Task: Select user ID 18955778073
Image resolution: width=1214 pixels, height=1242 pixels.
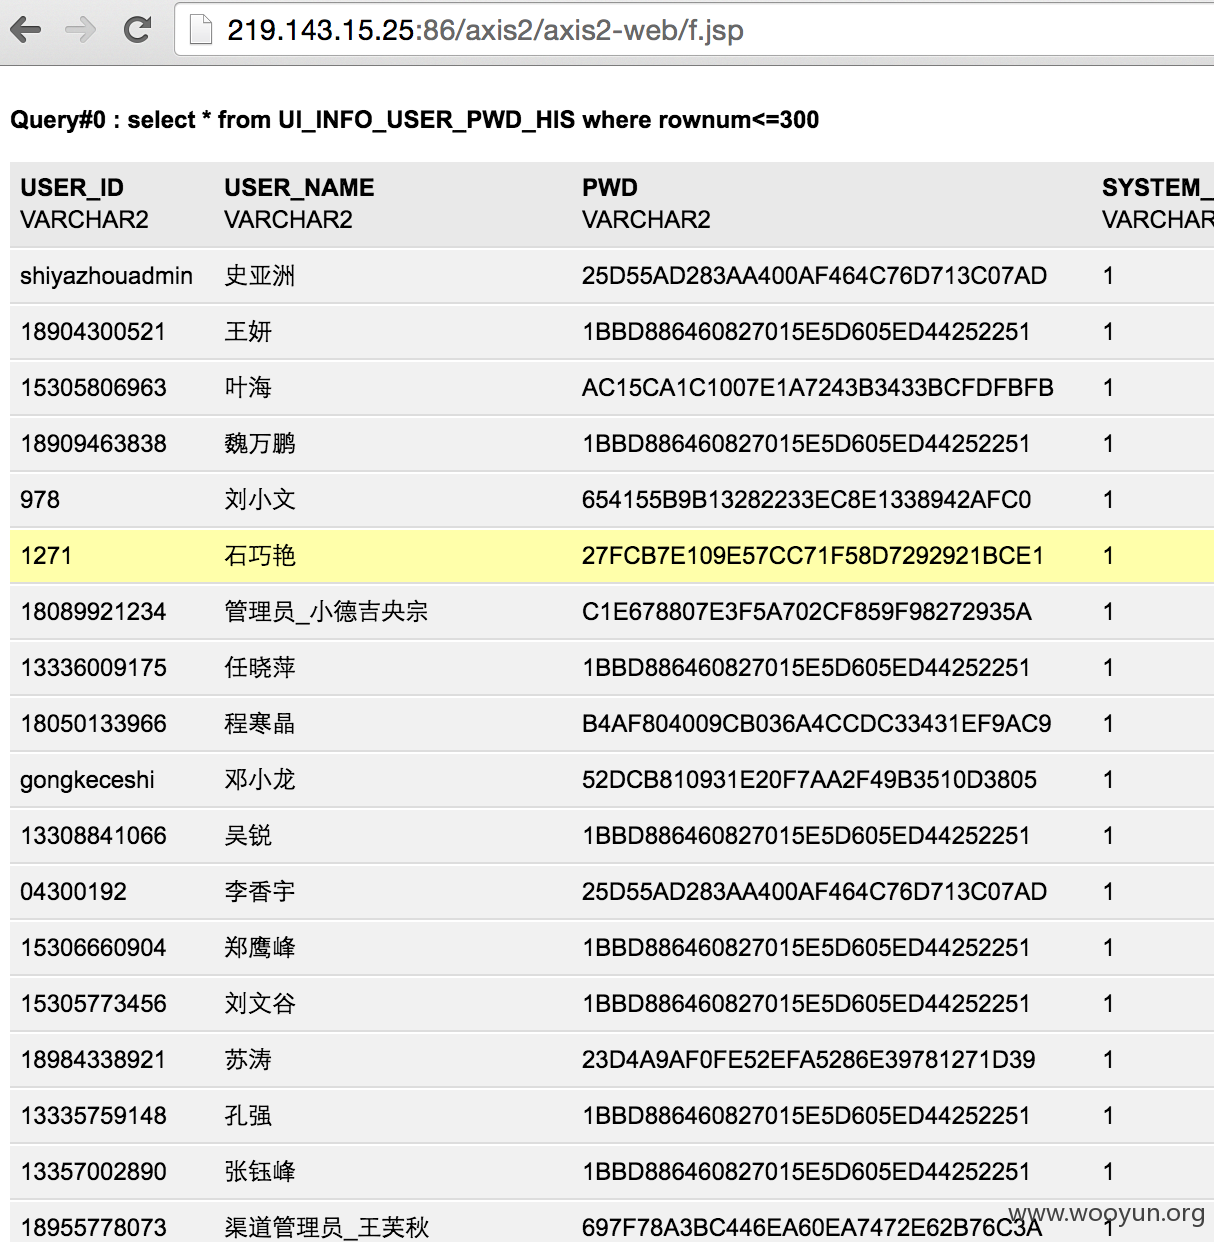Action: (x=93, y=1228)
